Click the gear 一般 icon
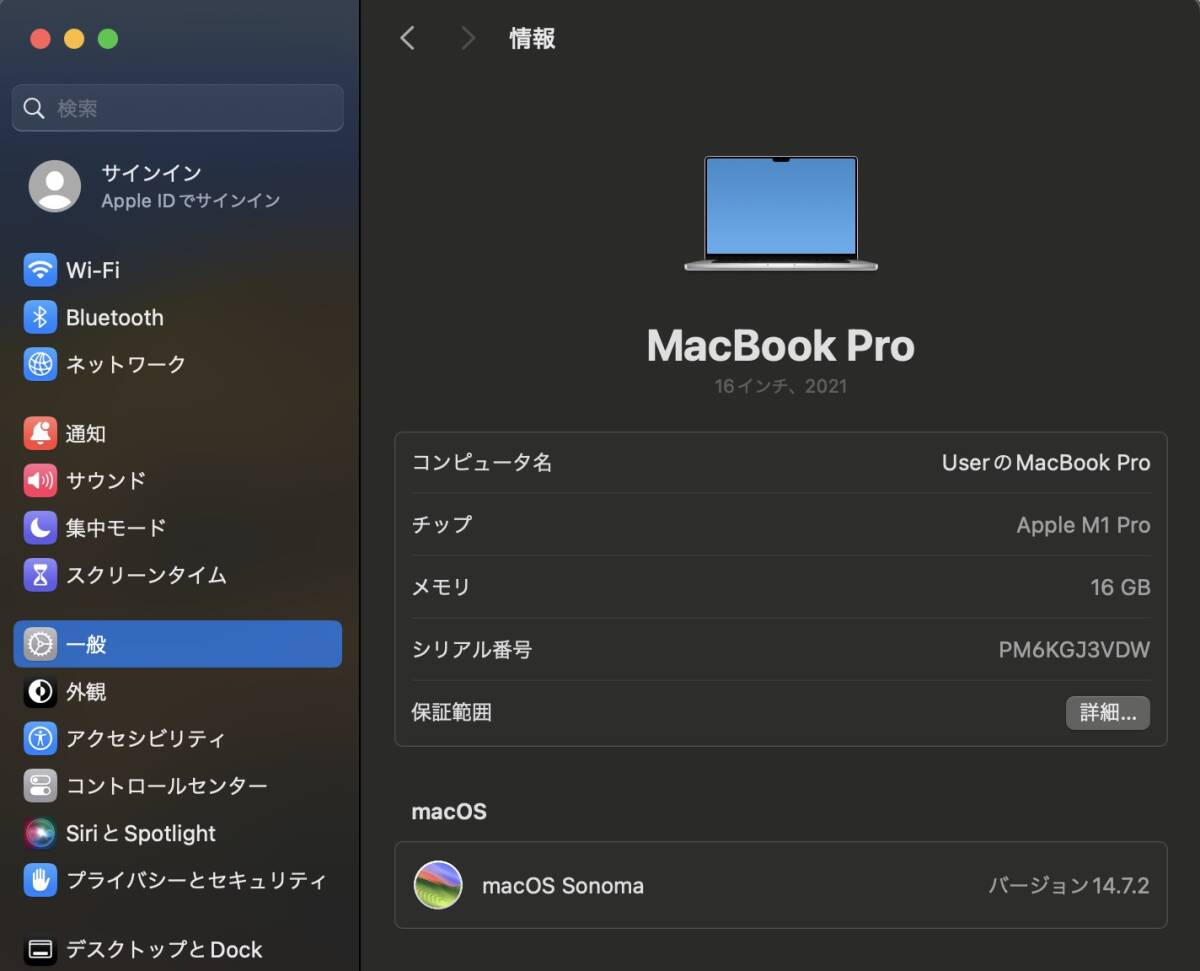The image size is (1200, 971). (40, 644)
